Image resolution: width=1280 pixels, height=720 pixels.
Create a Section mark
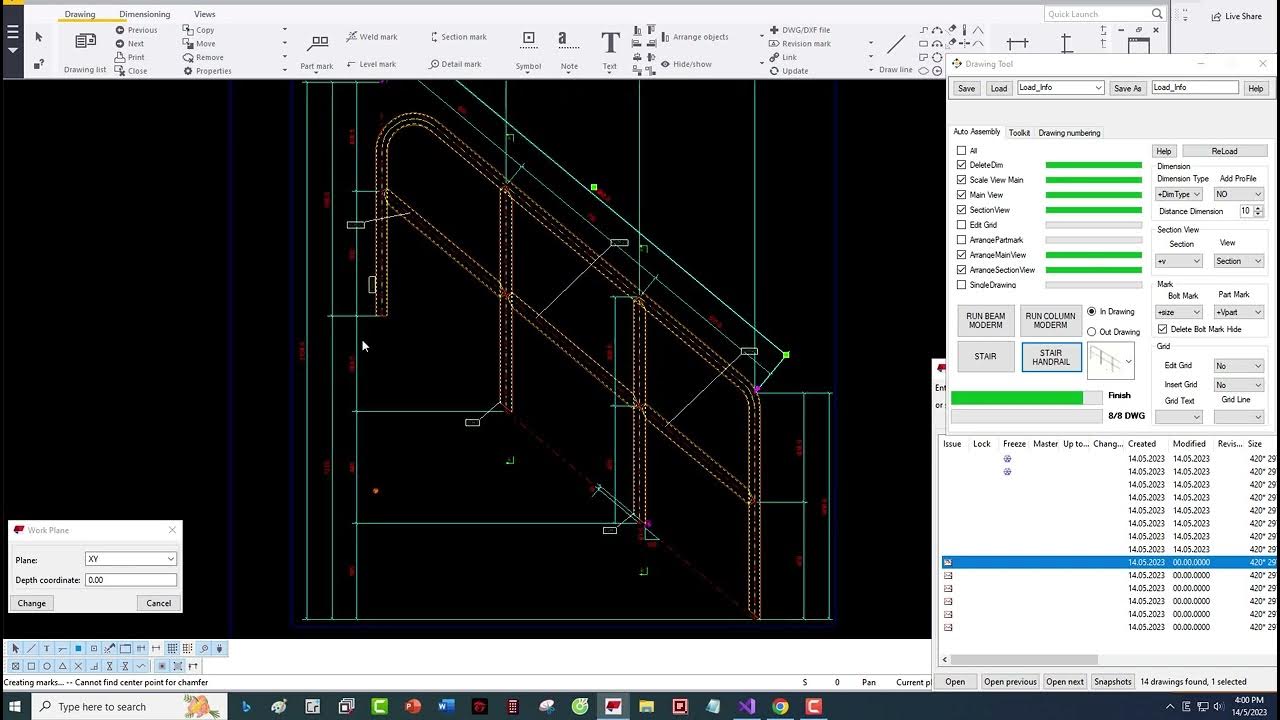click(458, 37)
